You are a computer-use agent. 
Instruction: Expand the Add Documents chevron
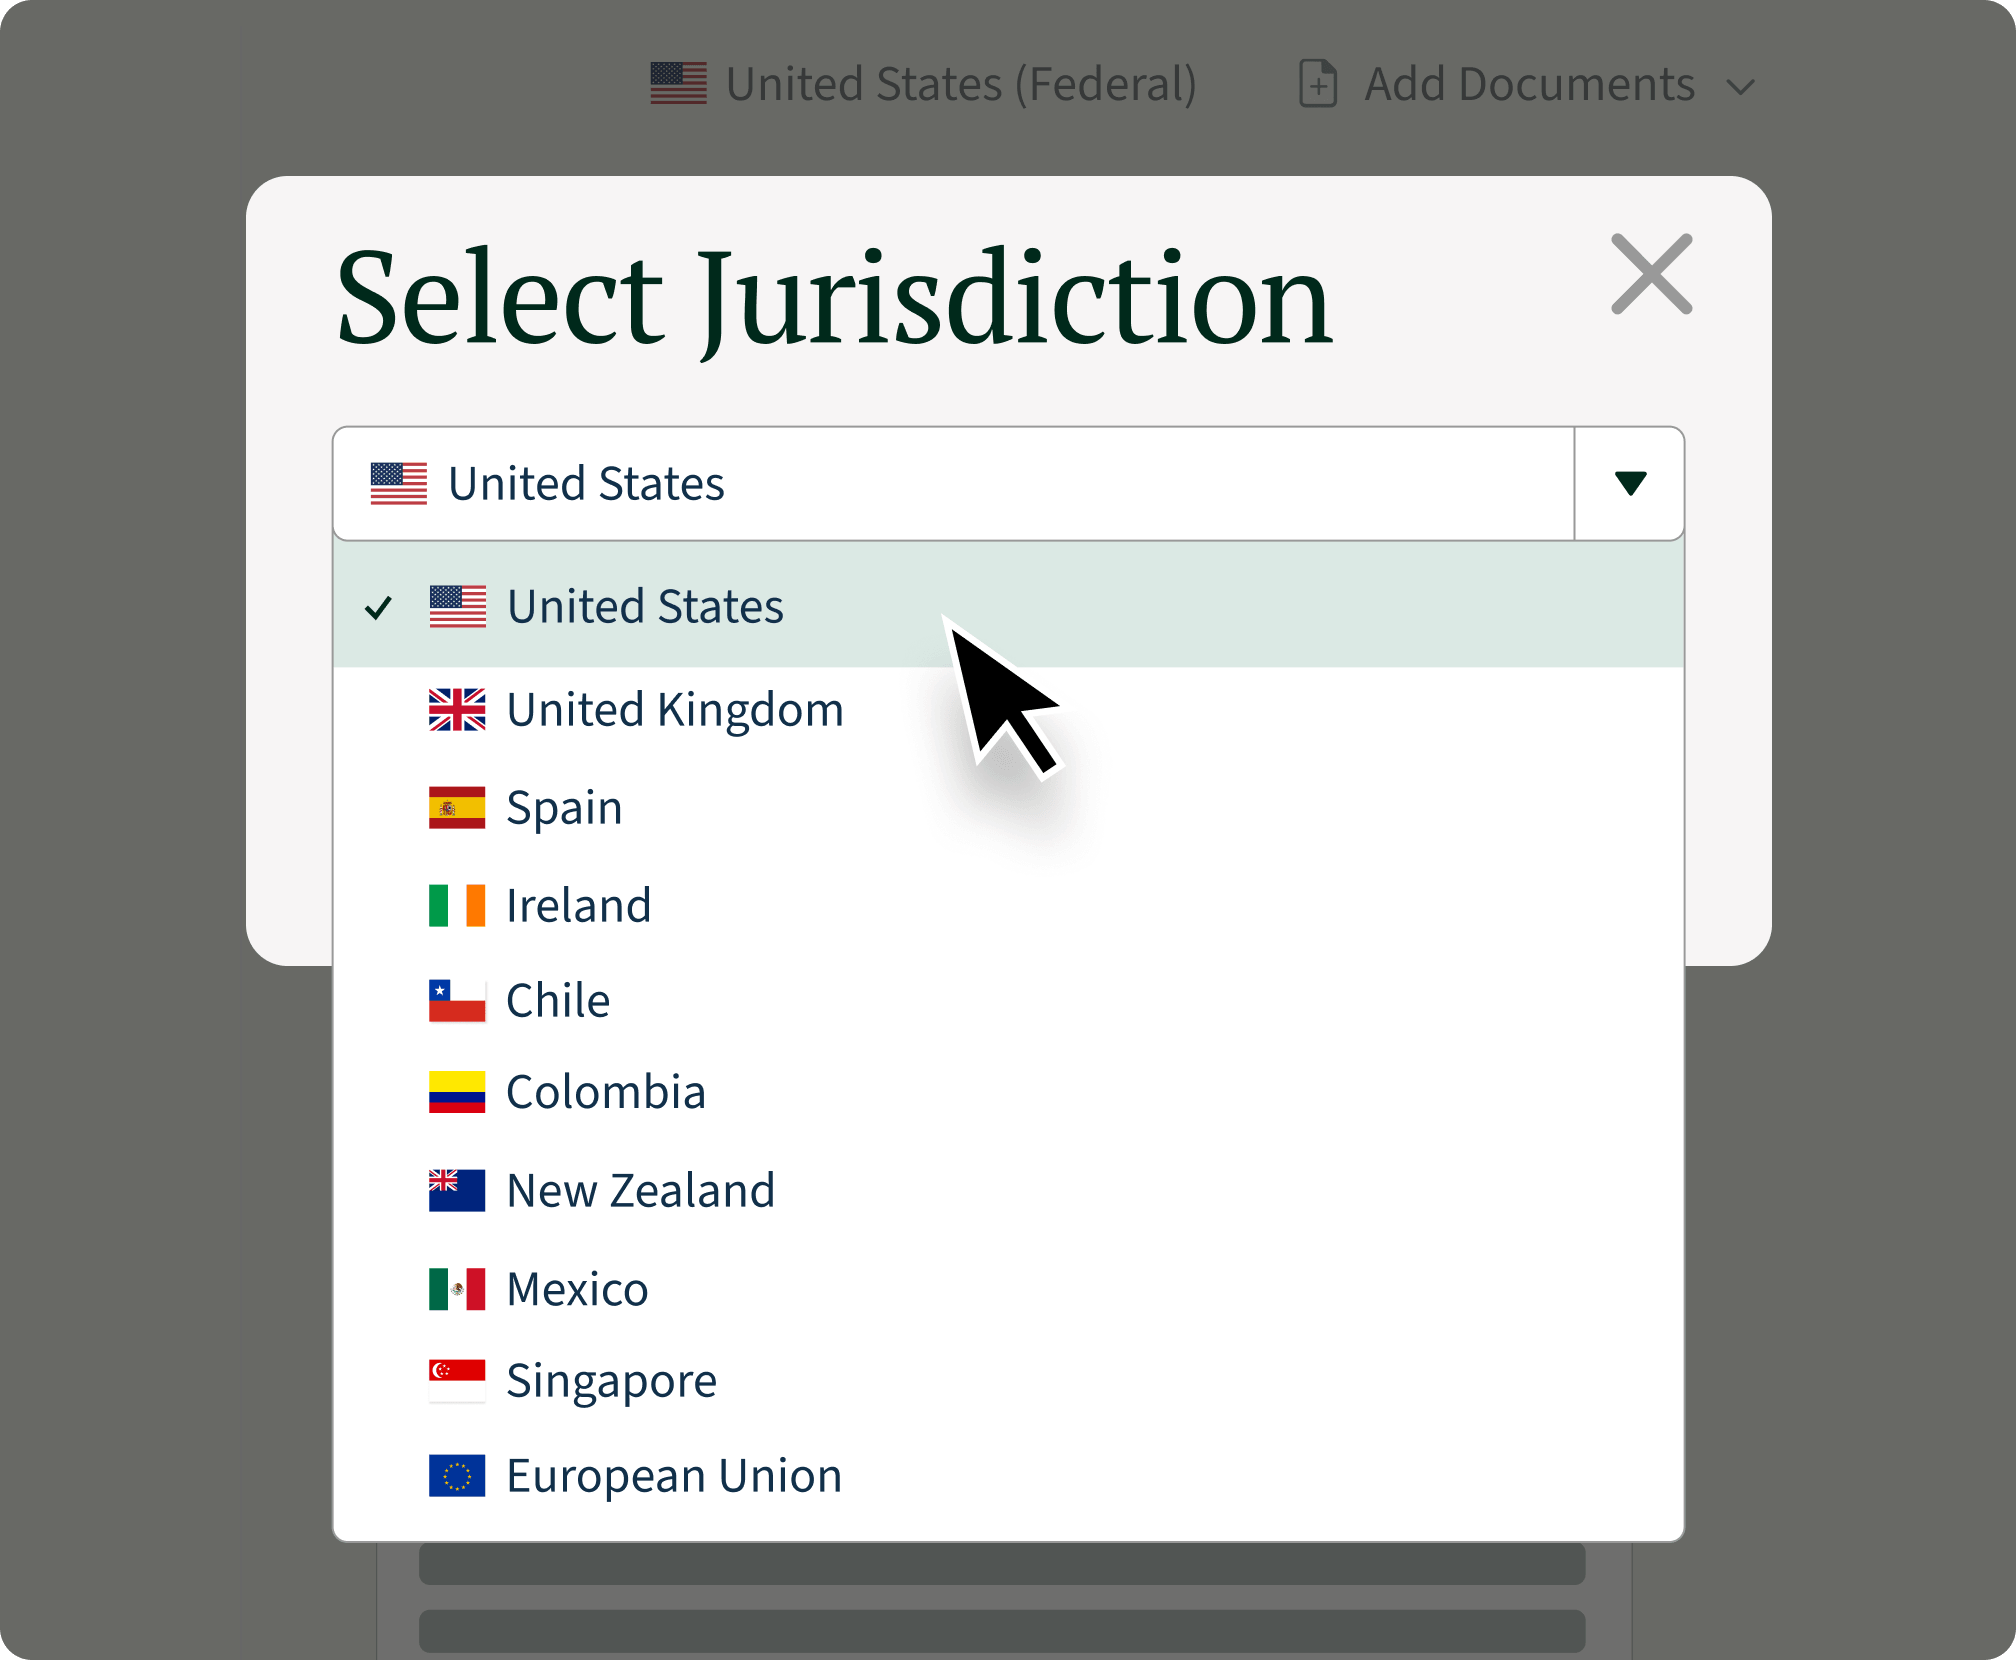[1741, 88]
